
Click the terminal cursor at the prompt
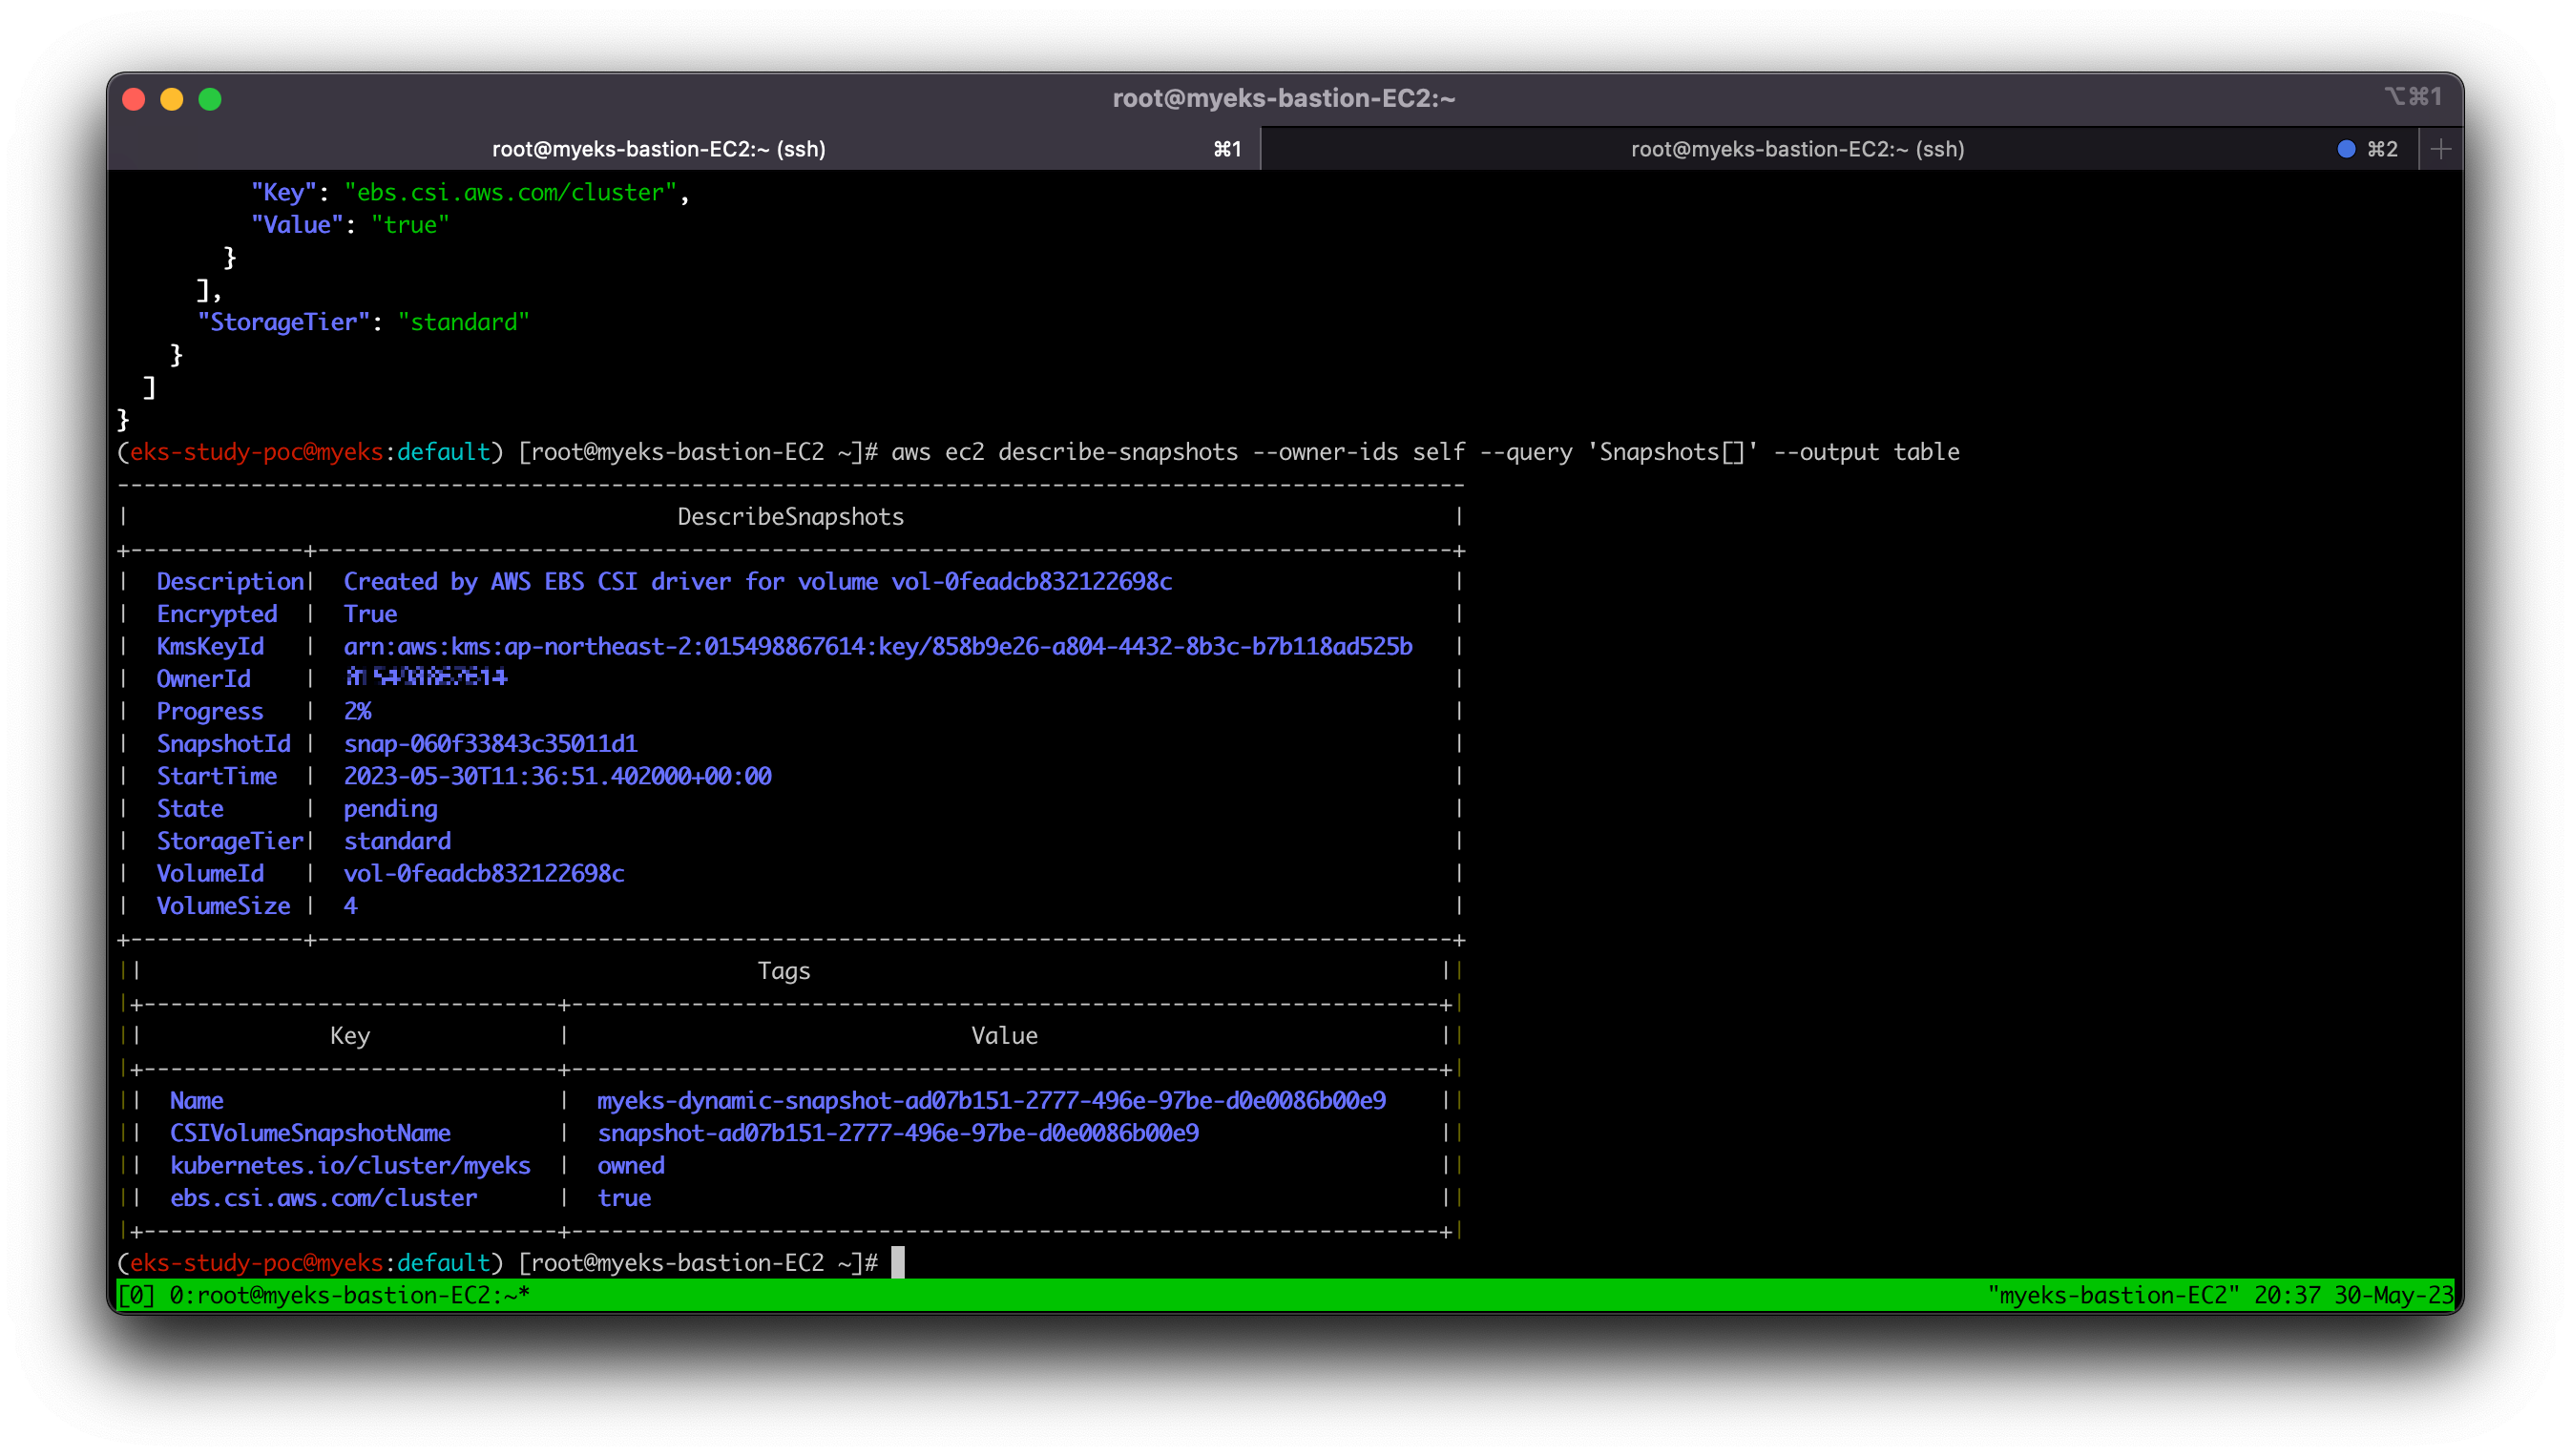(897, 1262)
